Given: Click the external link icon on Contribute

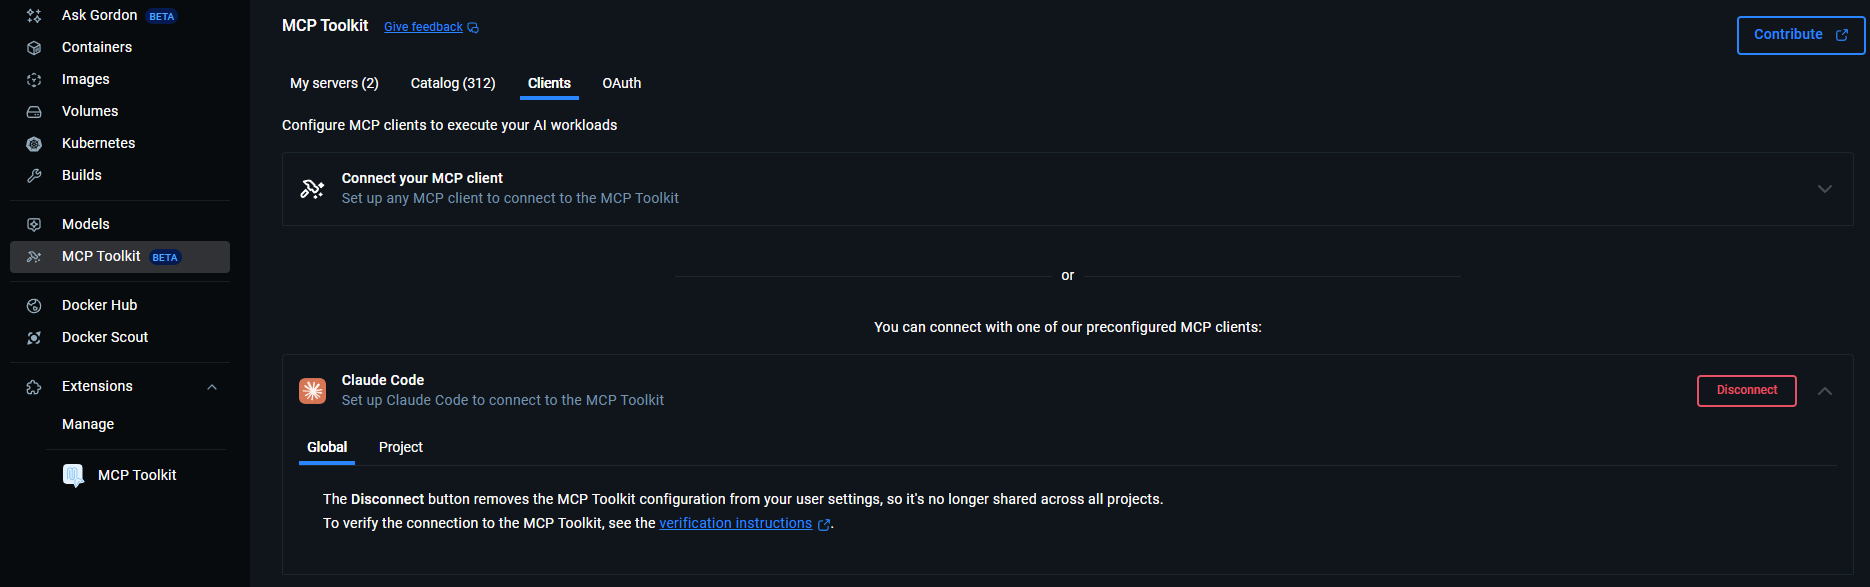Looking at the screenshot, I should point(1842,35).
